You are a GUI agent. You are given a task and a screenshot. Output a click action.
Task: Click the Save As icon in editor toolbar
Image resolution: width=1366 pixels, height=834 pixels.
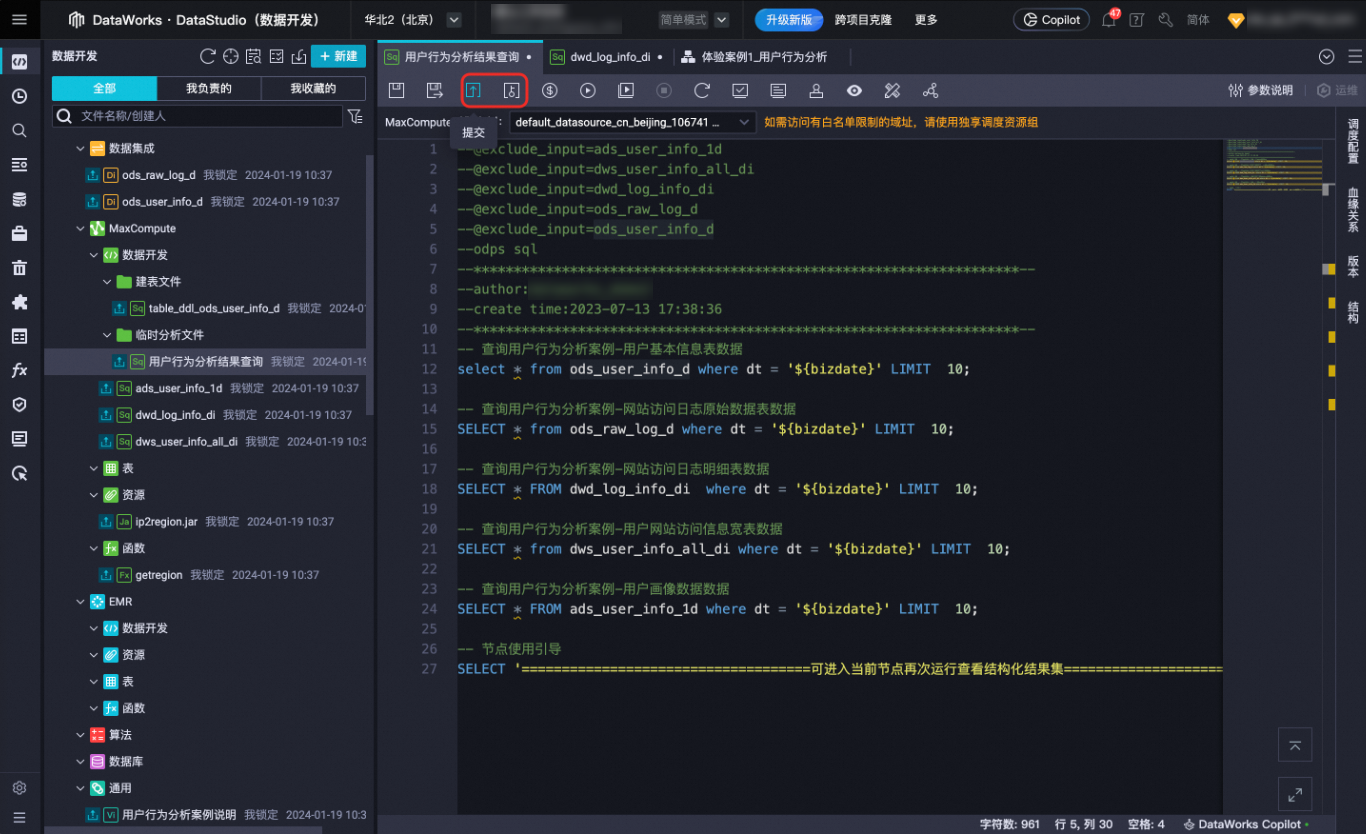coord(435,90)
